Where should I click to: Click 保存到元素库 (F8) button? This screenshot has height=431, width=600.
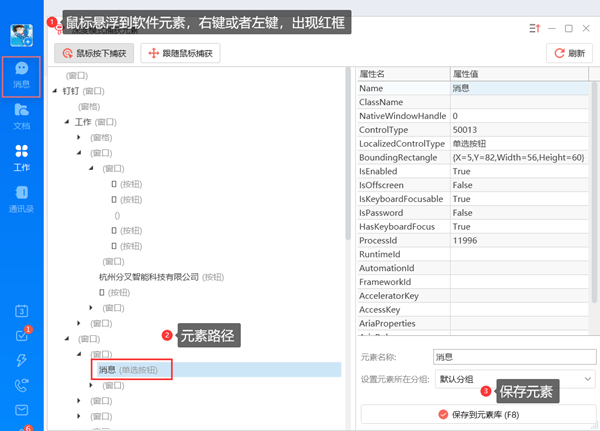point(478,415)
